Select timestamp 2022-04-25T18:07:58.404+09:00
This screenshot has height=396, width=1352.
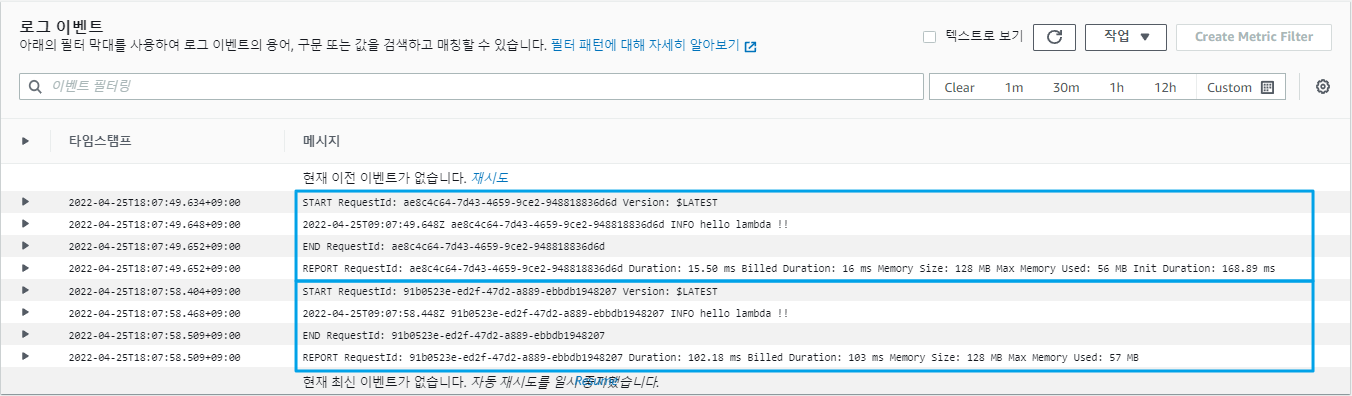154,292
